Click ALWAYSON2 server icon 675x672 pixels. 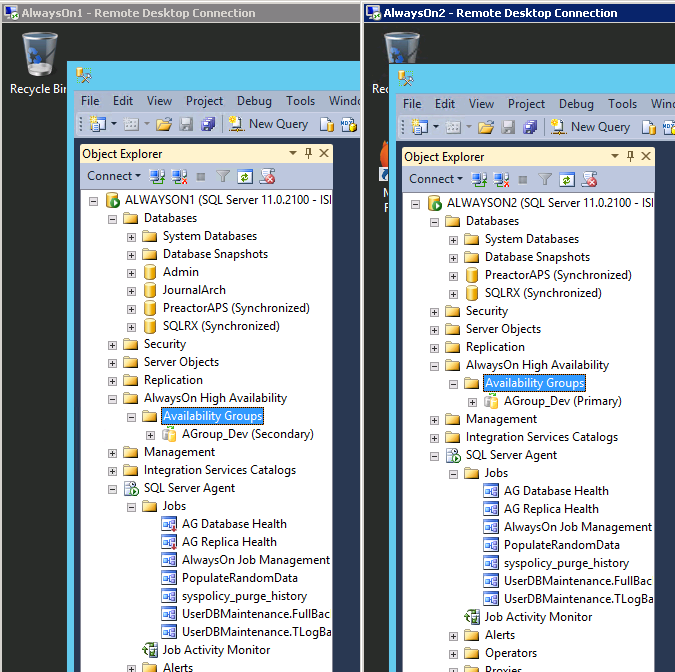tap(435, 203)
